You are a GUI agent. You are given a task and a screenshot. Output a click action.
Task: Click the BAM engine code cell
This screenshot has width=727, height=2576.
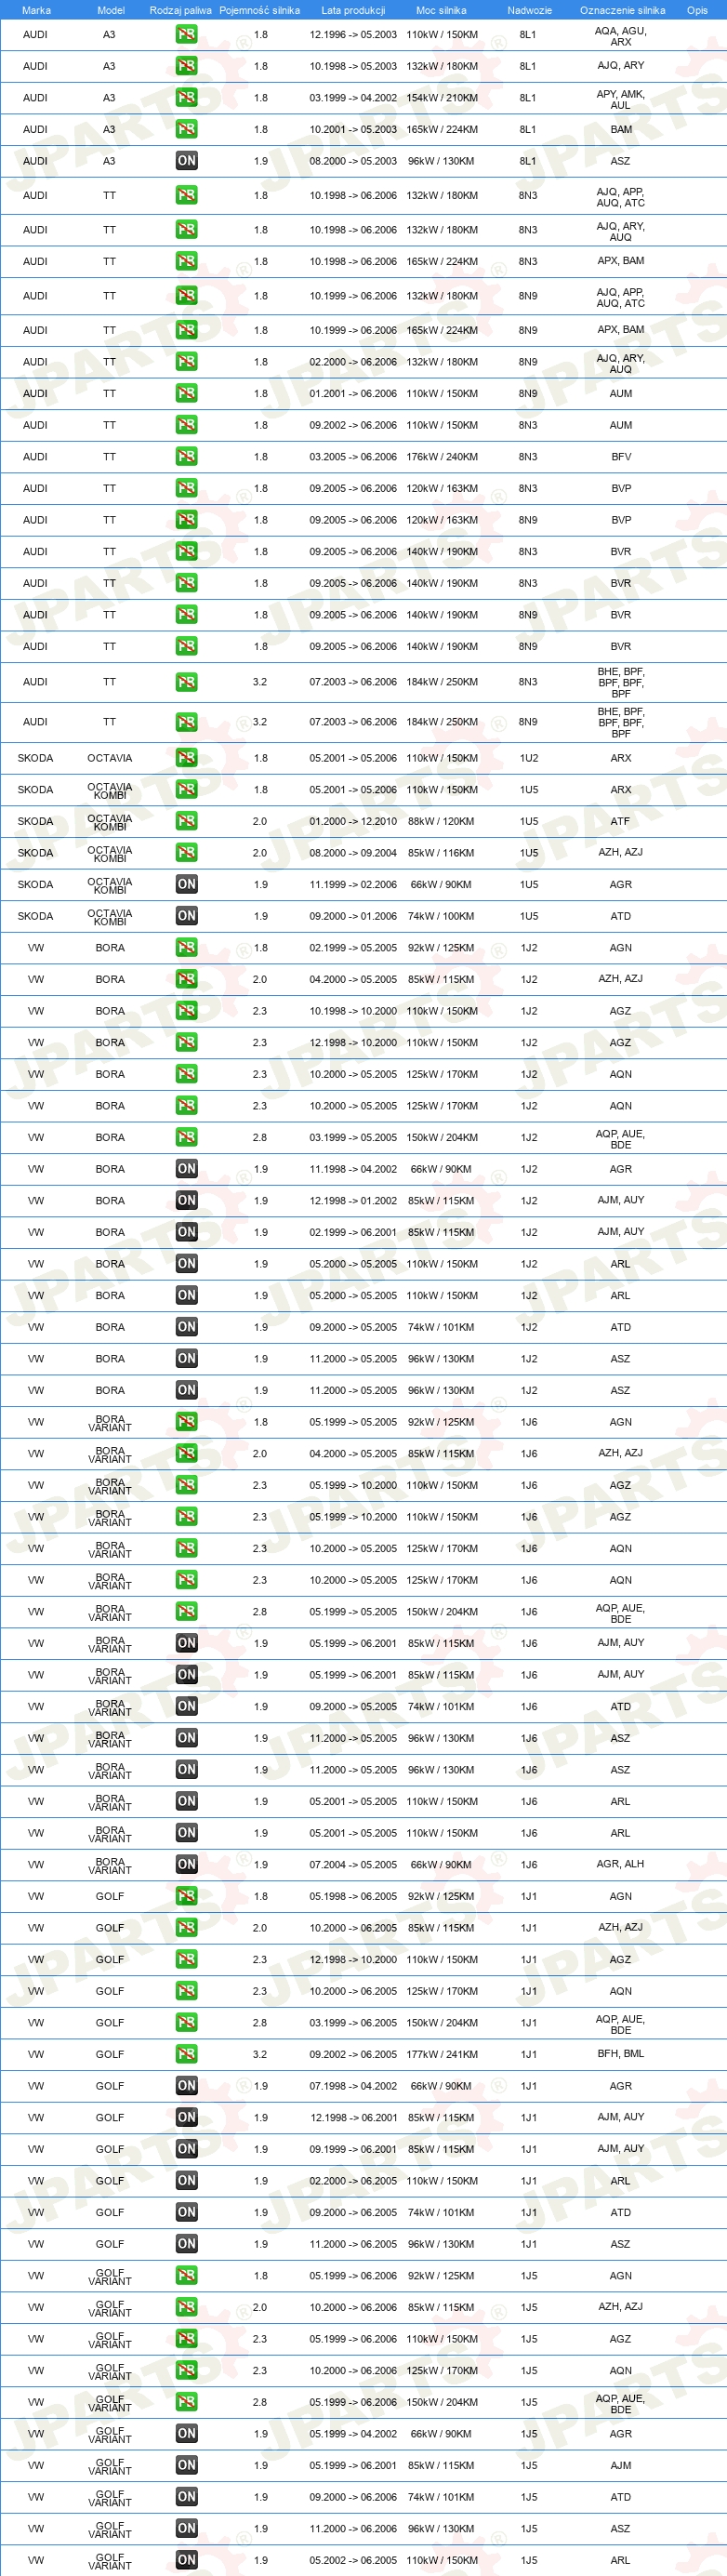tap(621, 130)
